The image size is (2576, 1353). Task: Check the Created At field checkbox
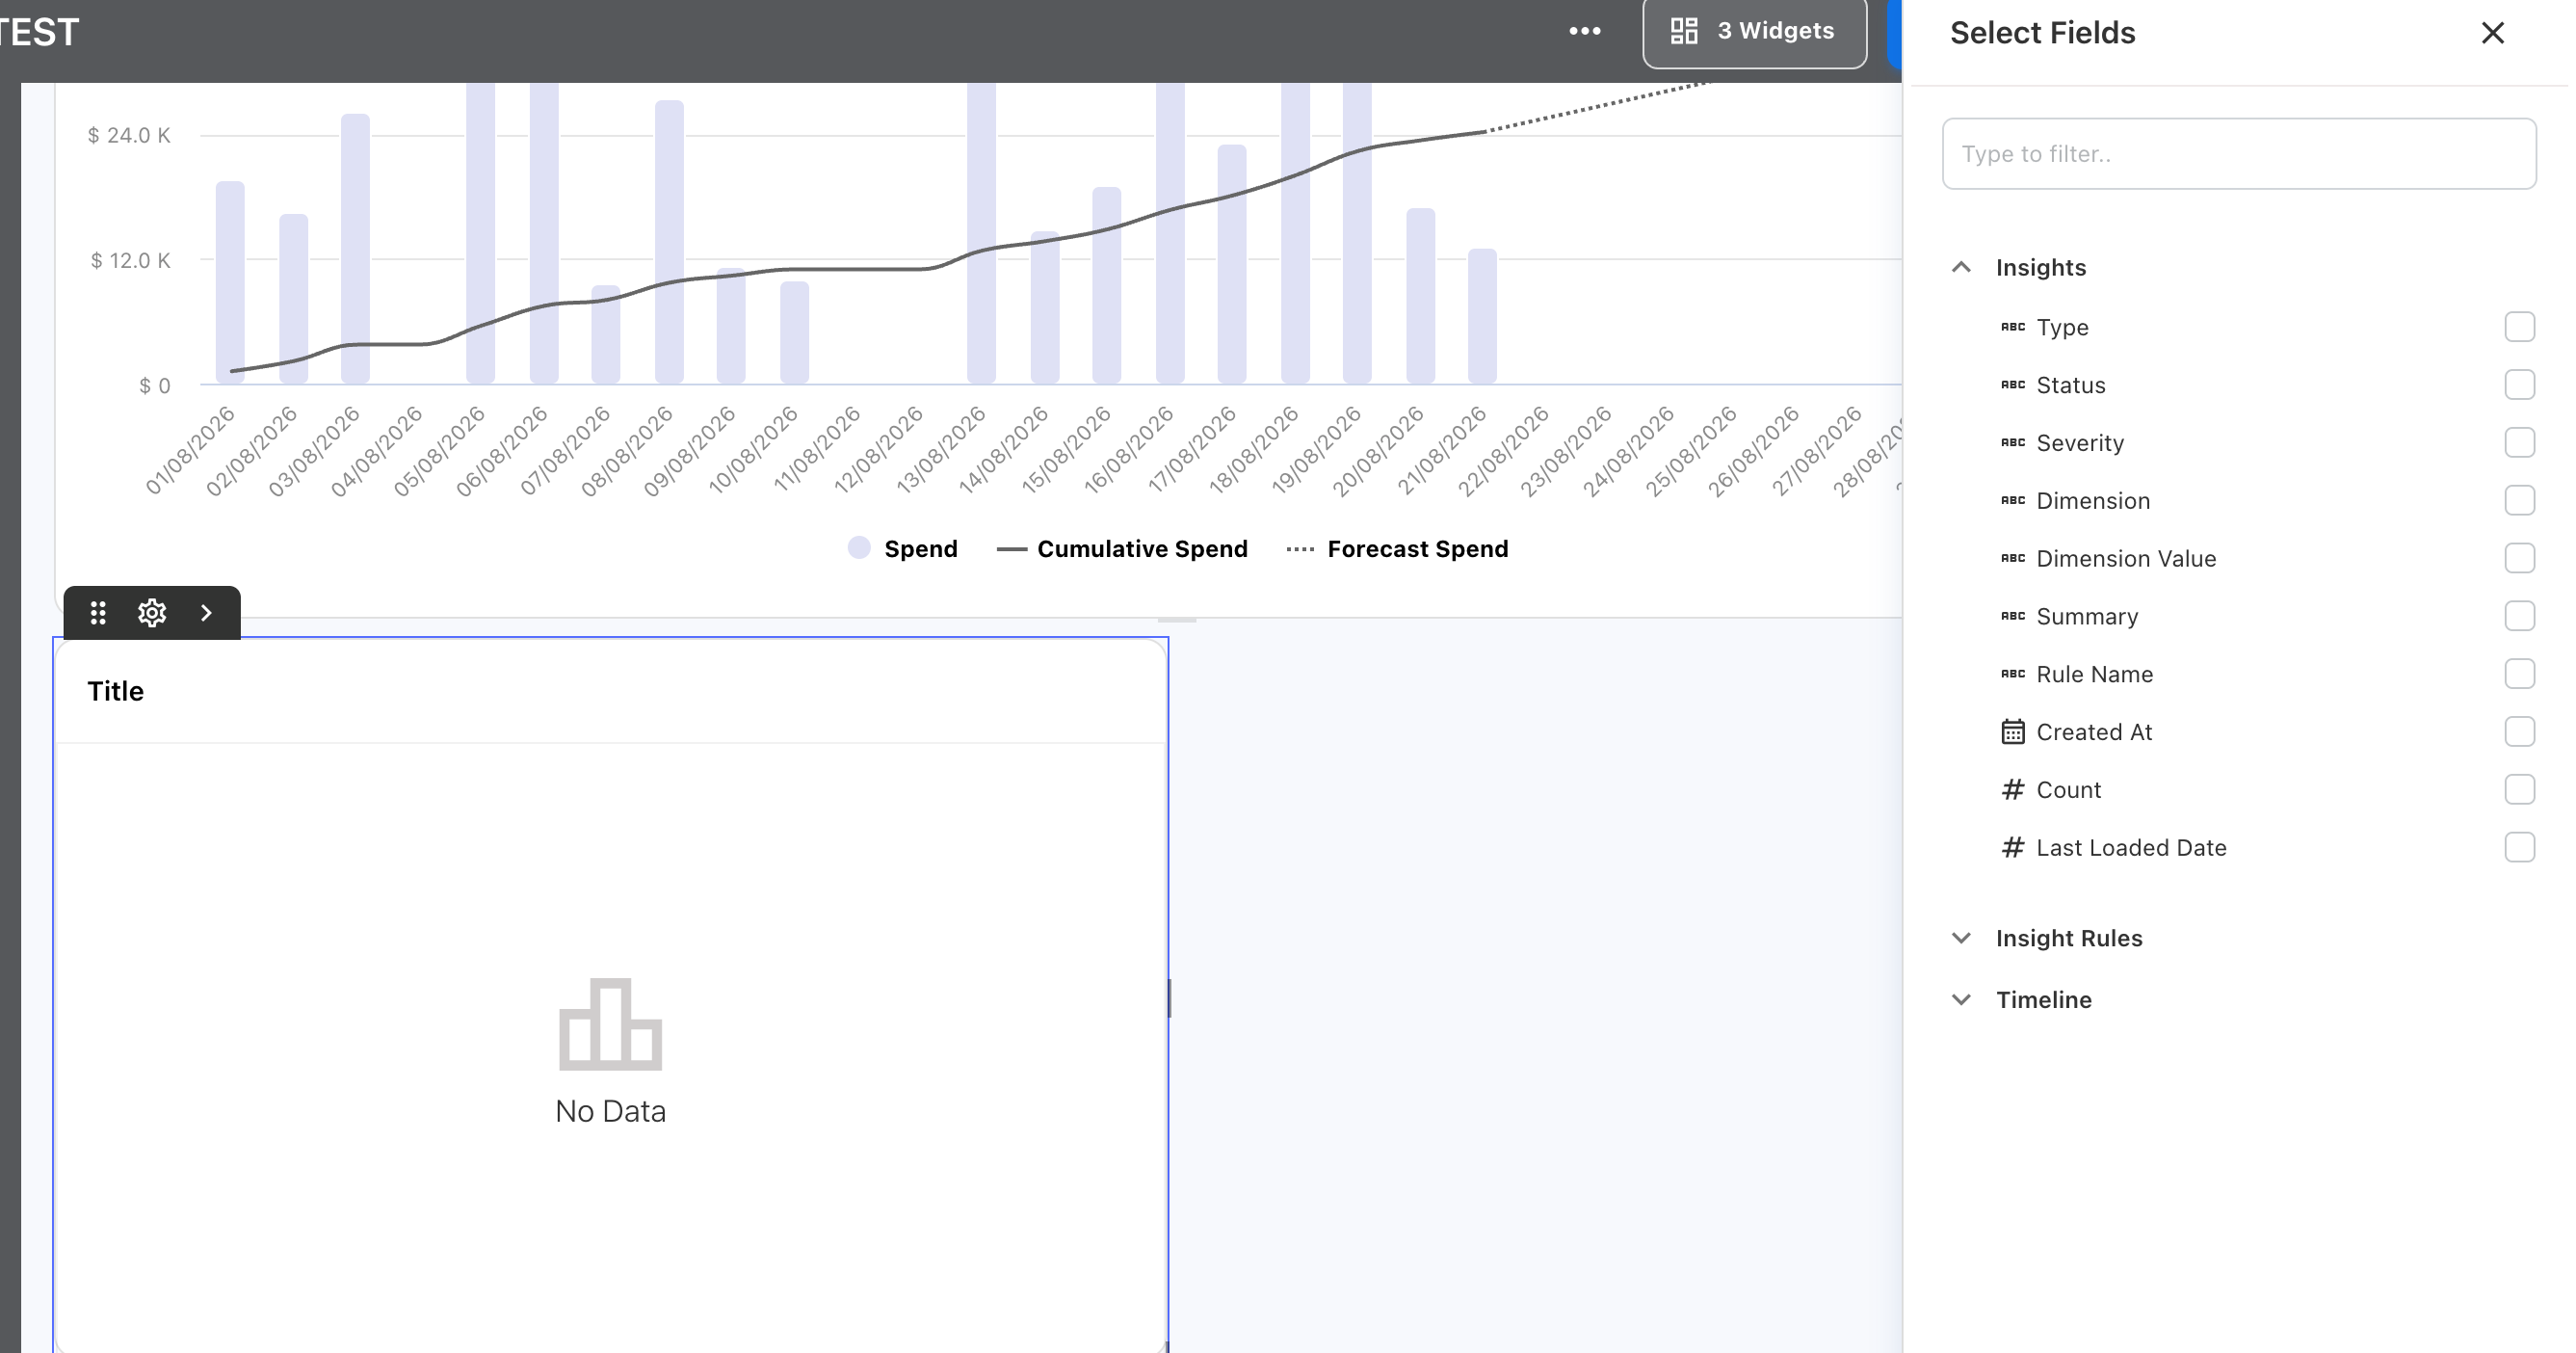[x=2519, y=732]
